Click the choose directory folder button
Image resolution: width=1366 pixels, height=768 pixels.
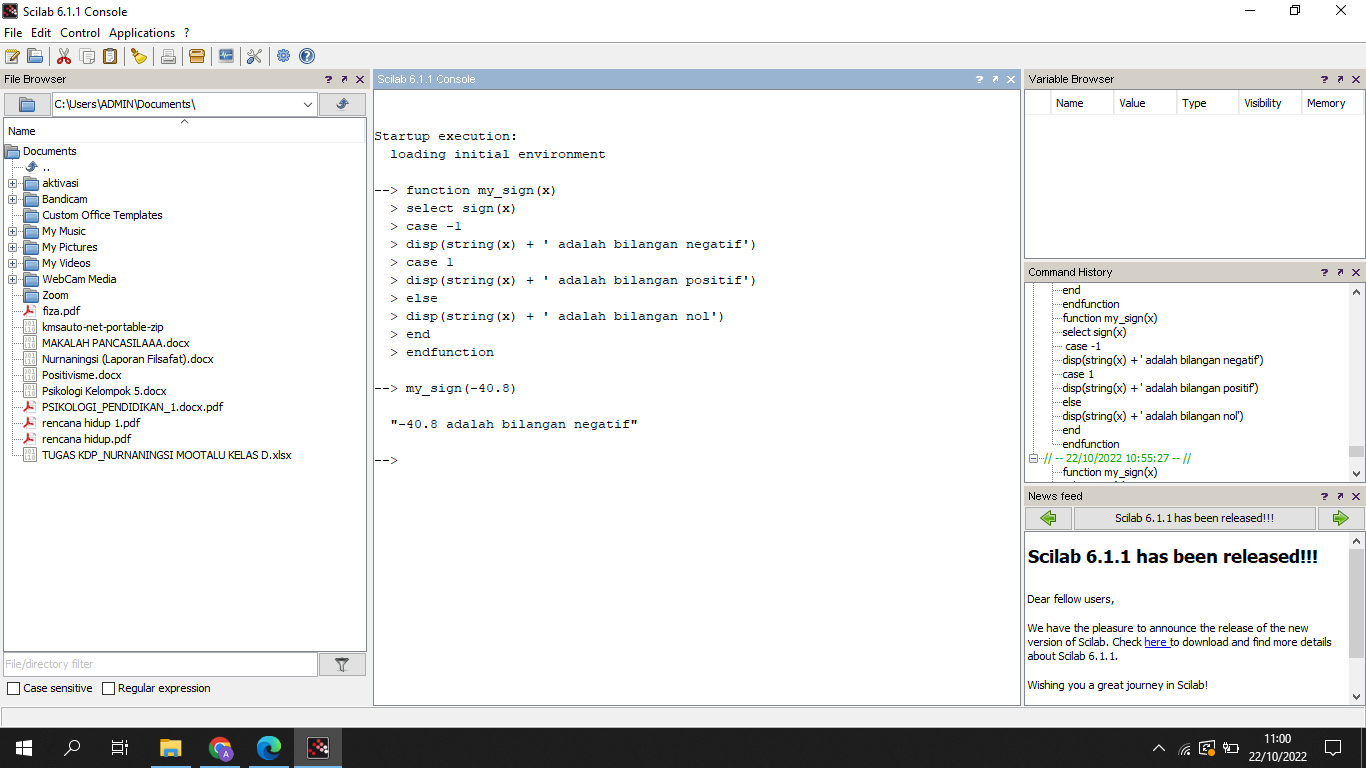click(27, 104)
